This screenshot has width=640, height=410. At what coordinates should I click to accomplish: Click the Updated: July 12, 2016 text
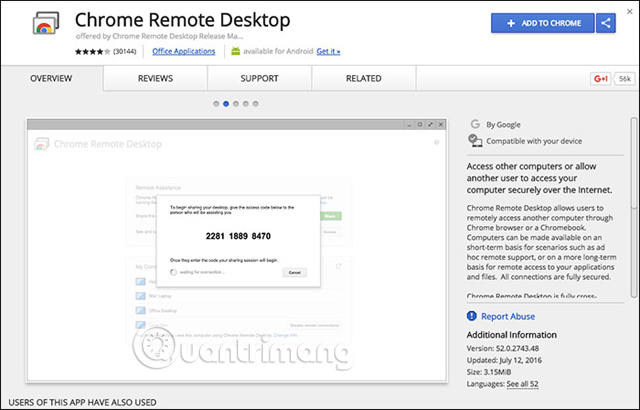tap(504, 360)
